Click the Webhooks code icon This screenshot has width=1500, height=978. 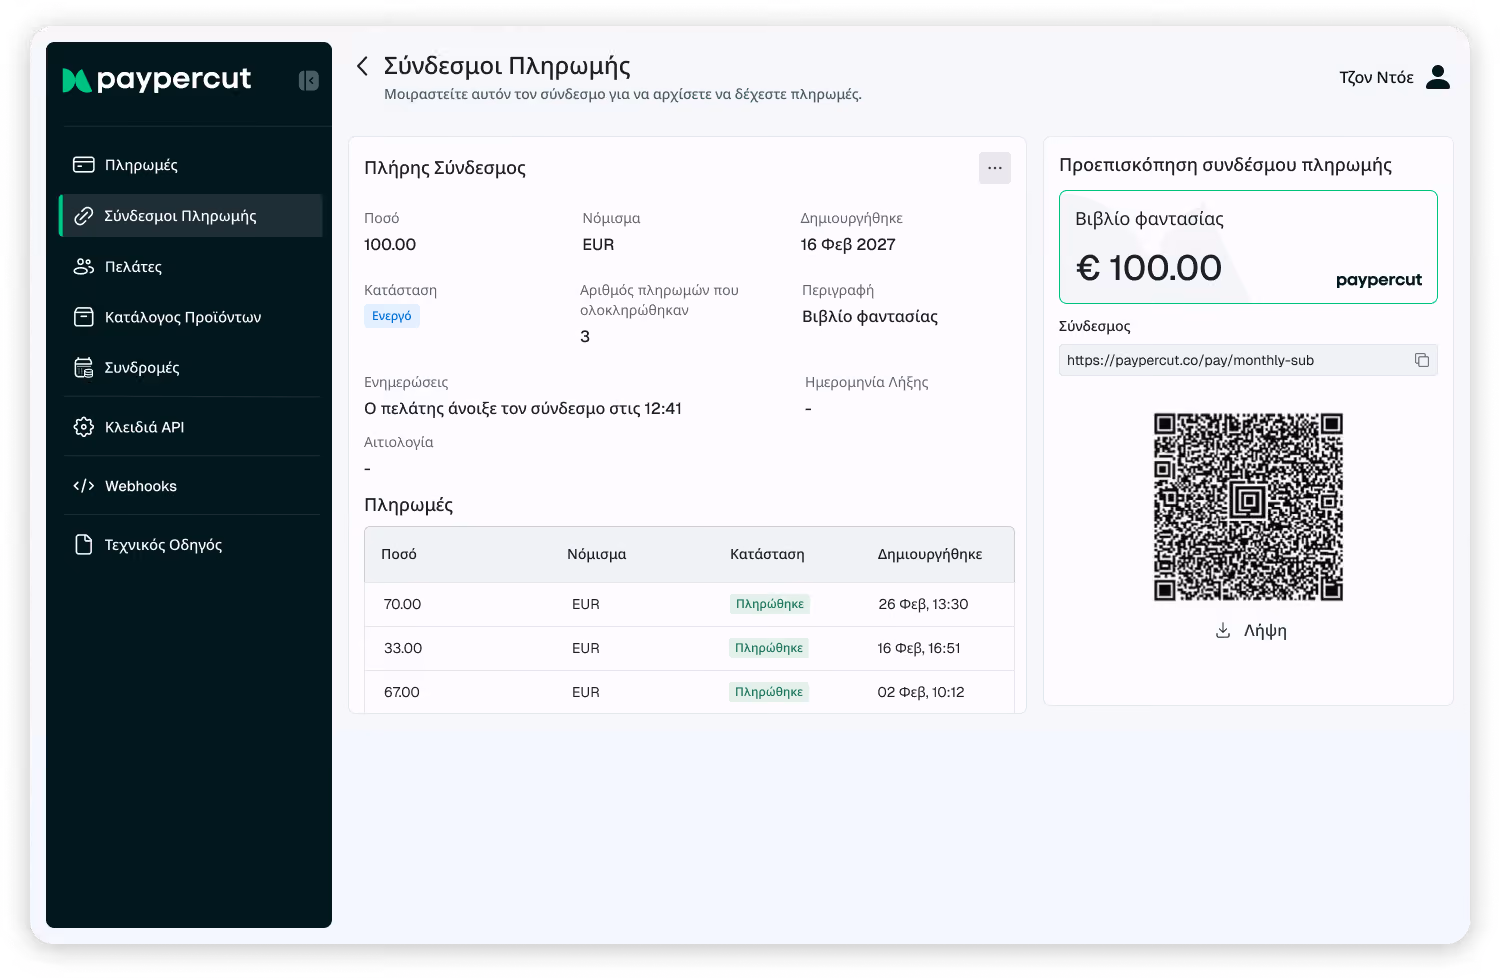[x=84, y=486]
